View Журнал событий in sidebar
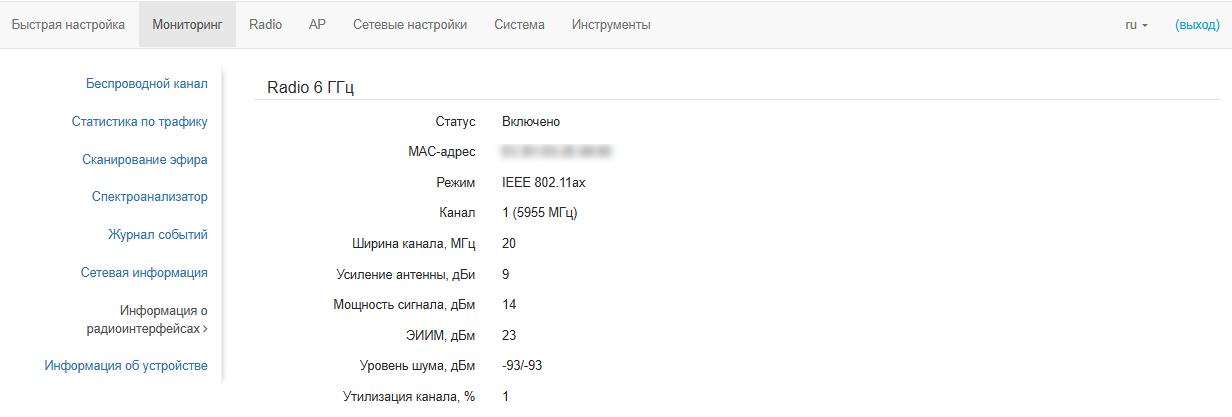 pyautogui.click(x=157, y=235)
